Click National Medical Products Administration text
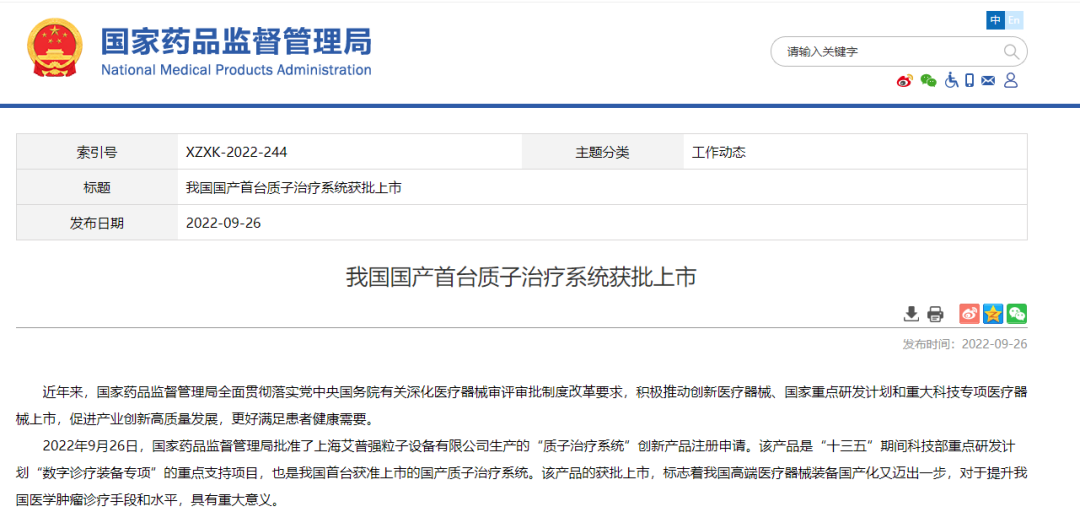Viewport: 1080px width, 512px height. tap(236, 70)
